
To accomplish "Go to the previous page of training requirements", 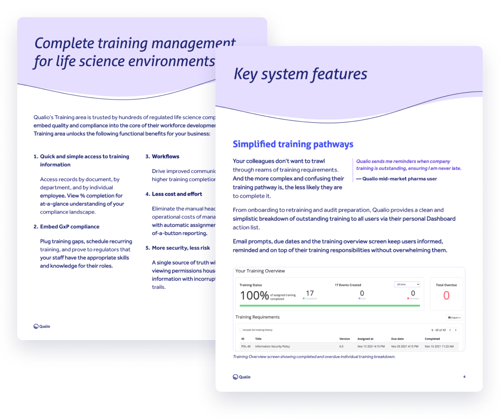I will 450,330.
